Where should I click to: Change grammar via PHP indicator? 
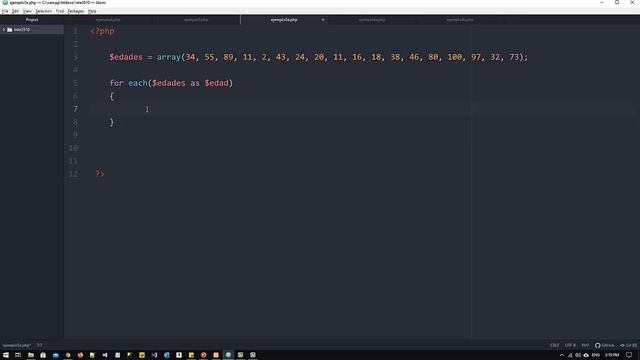coord(585,345)
